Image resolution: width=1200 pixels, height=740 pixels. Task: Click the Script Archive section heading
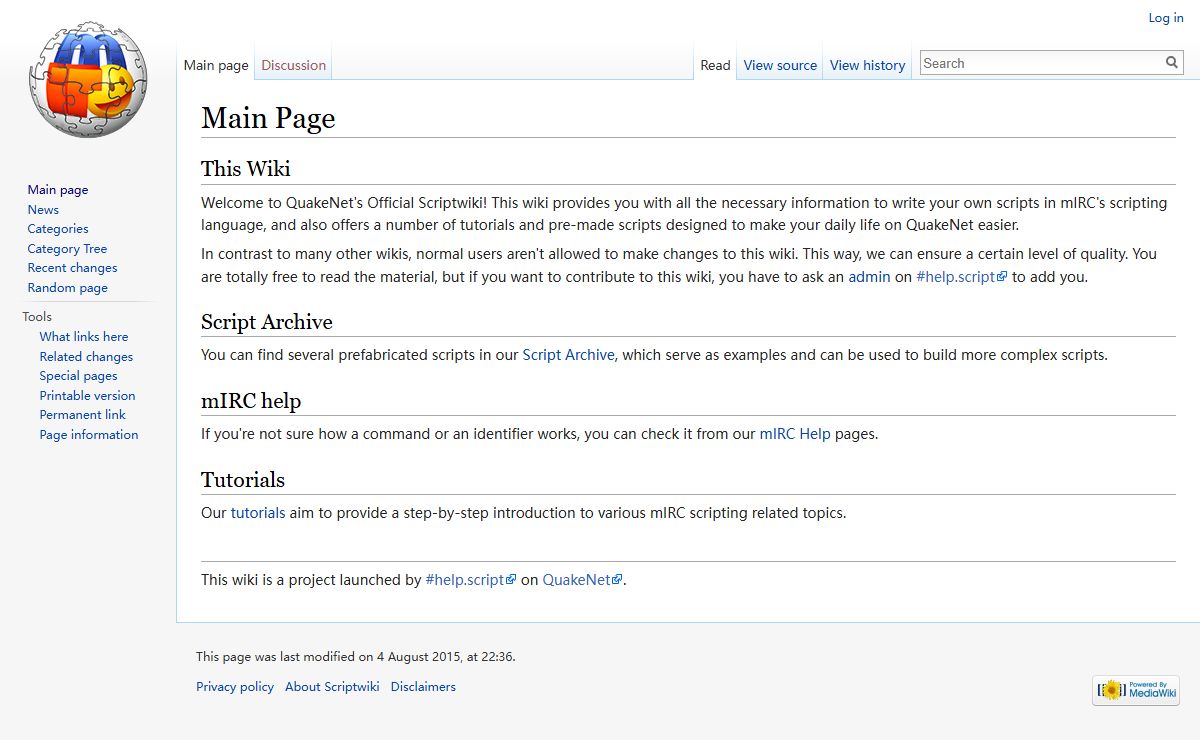click(x=267, y=322)
